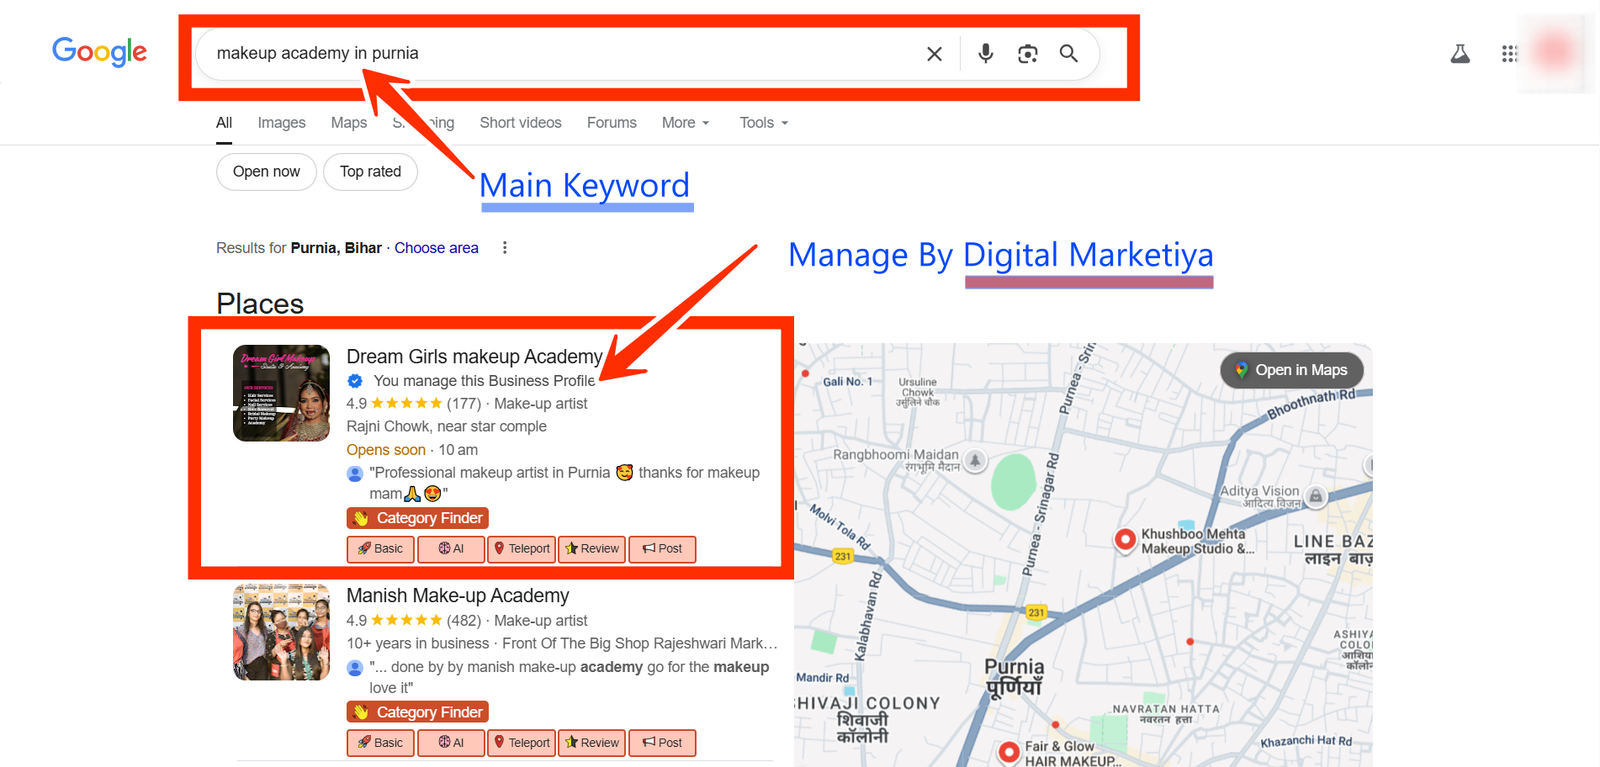Click Category Finder under Dream Girls Academy
The height and width of the screenshot is (767, 1600).
418,518
